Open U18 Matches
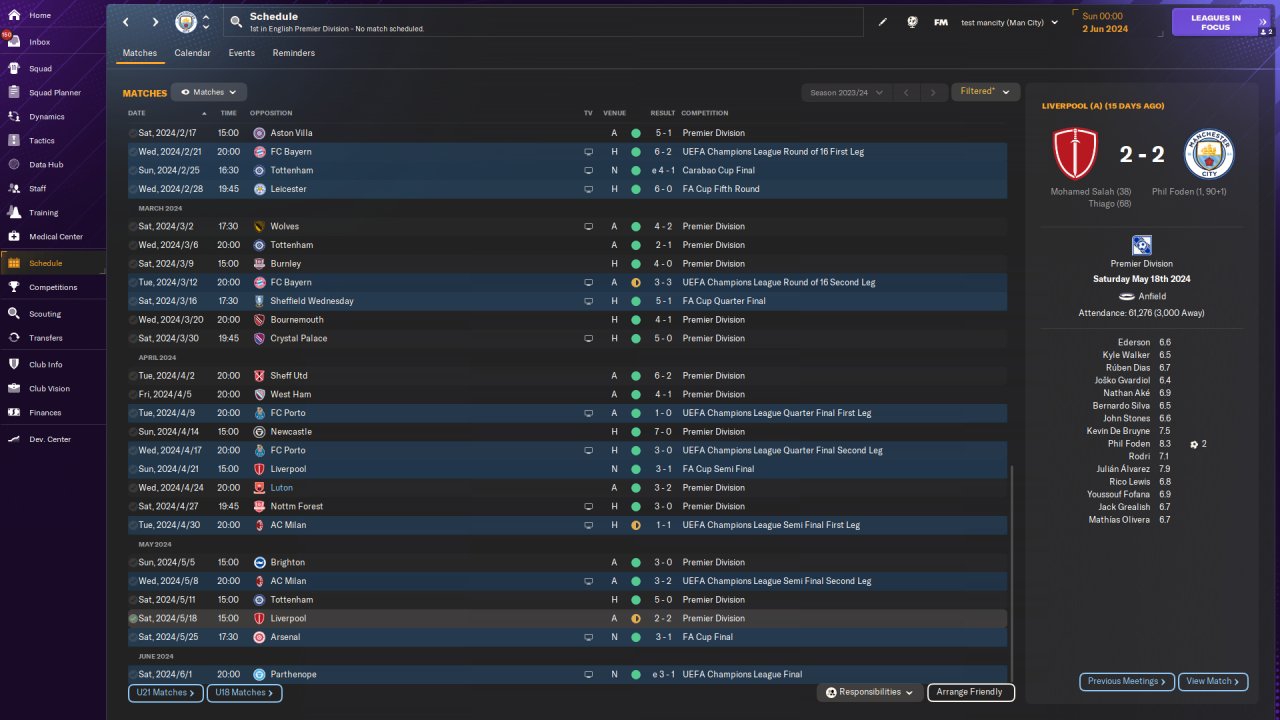 tap(244, 692)
